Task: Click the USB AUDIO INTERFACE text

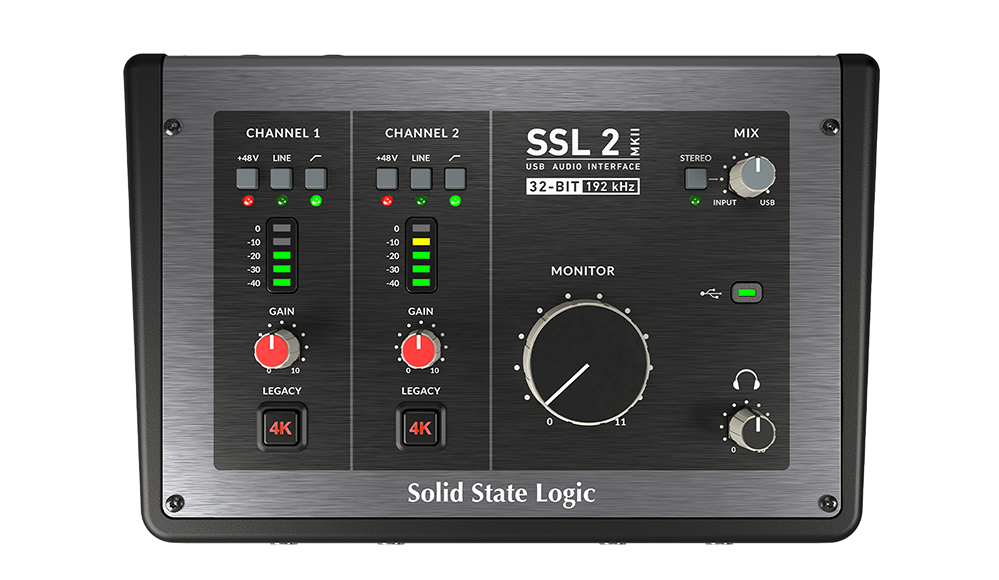Action: (x=583, y=166)
